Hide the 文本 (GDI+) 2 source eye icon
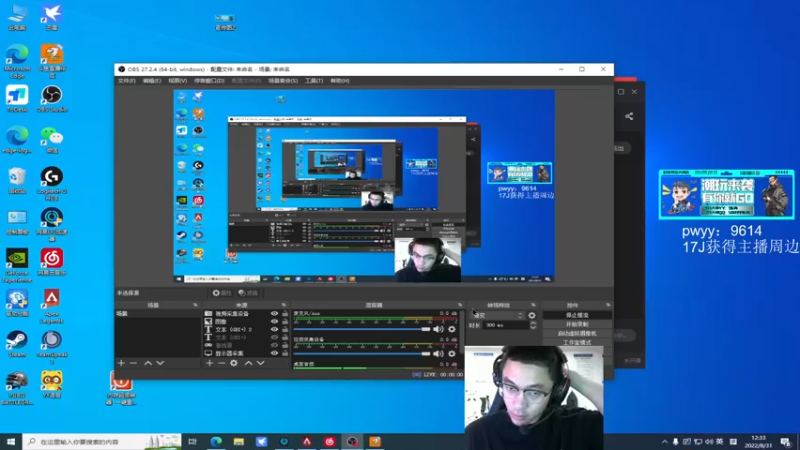 pos(274,330)
